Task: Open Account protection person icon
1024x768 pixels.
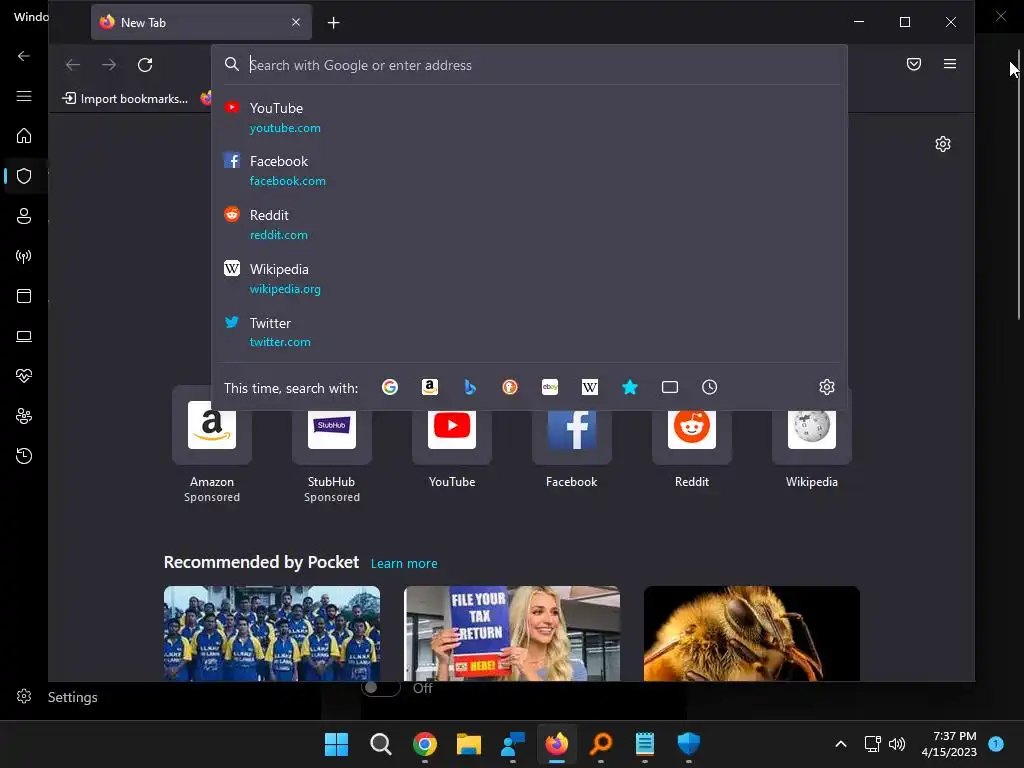Action: [x=24, y=216]
